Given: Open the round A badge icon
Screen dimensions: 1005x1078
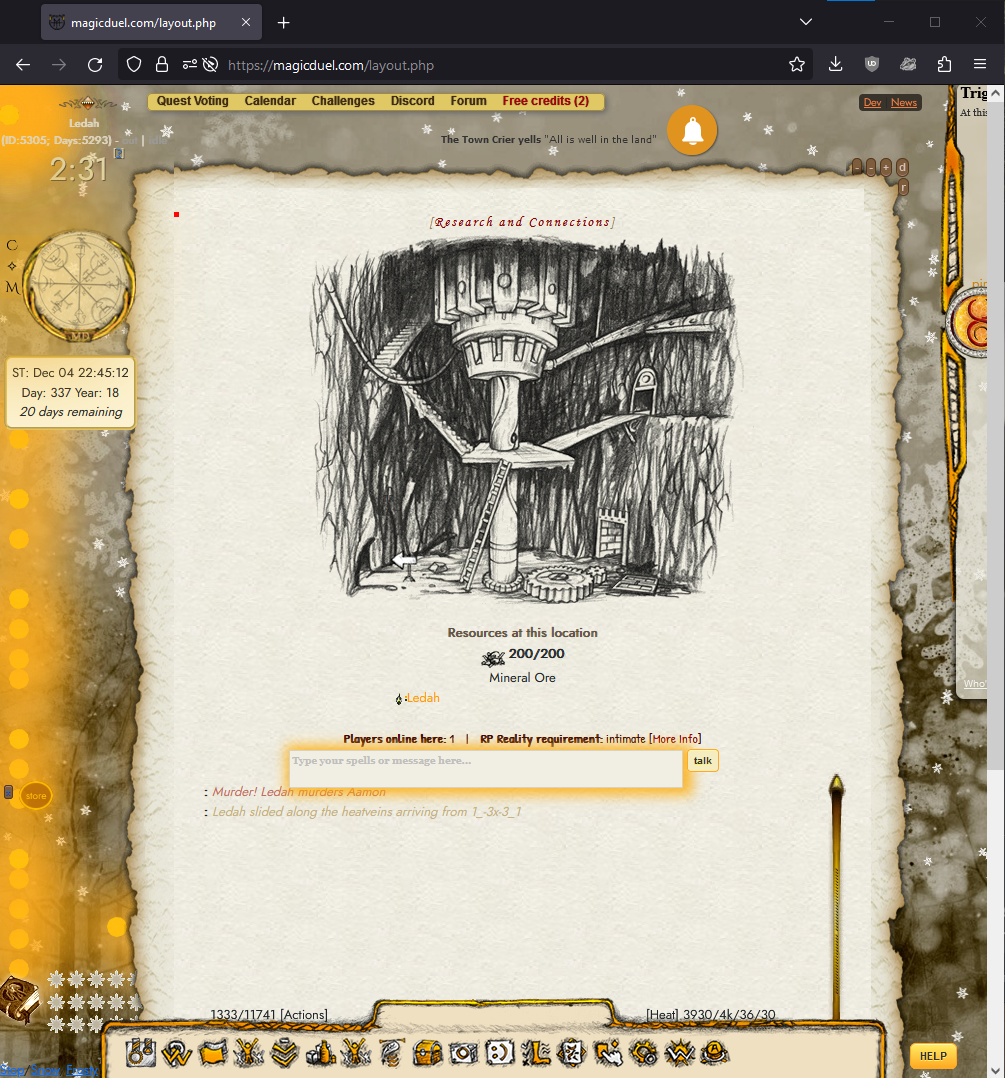Looking at the screenshot, I should point(714,1053).
